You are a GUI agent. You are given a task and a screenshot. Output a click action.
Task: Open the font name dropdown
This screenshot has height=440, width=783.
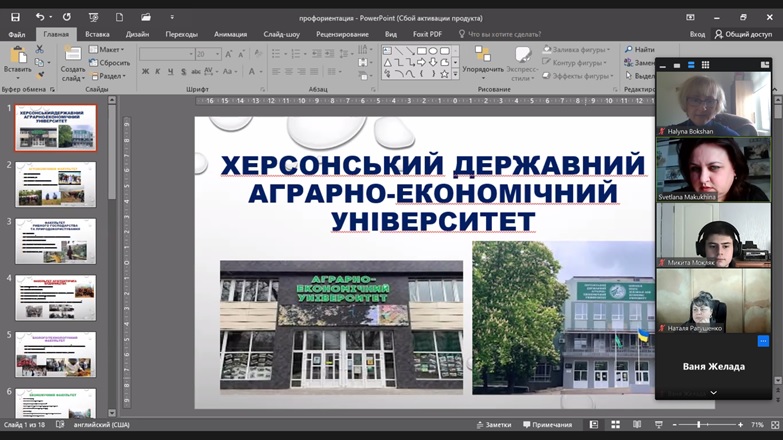point(191,54)
